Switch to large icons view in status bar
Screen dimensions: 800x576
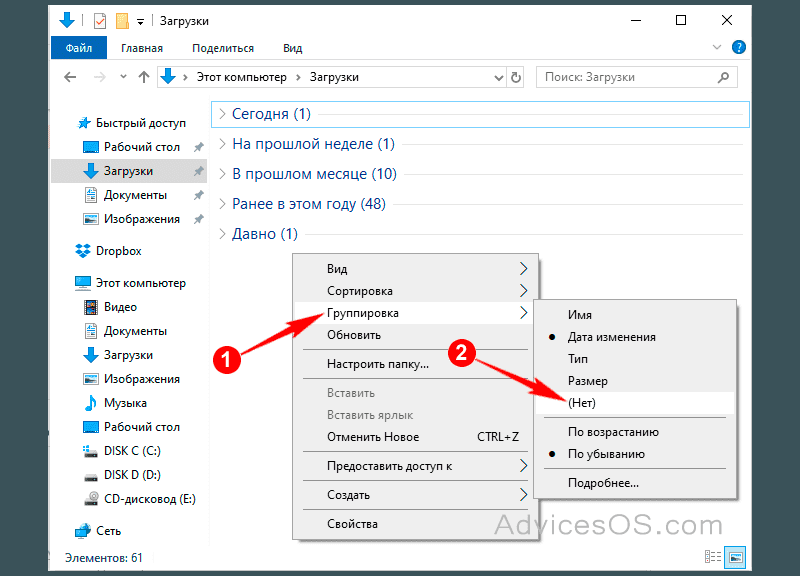(735, 557)
